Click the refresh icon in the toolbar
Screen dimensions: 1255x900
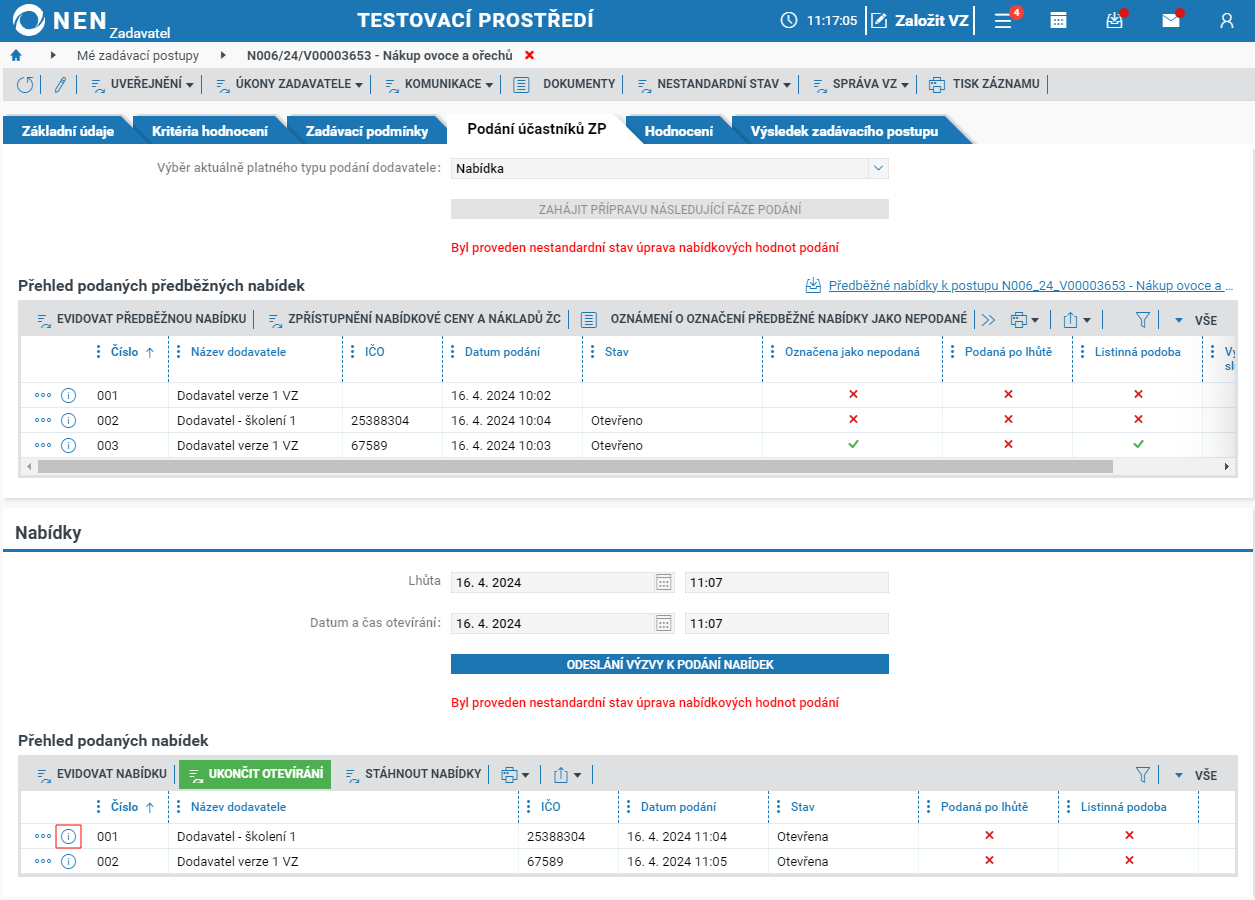pos(24,85)
